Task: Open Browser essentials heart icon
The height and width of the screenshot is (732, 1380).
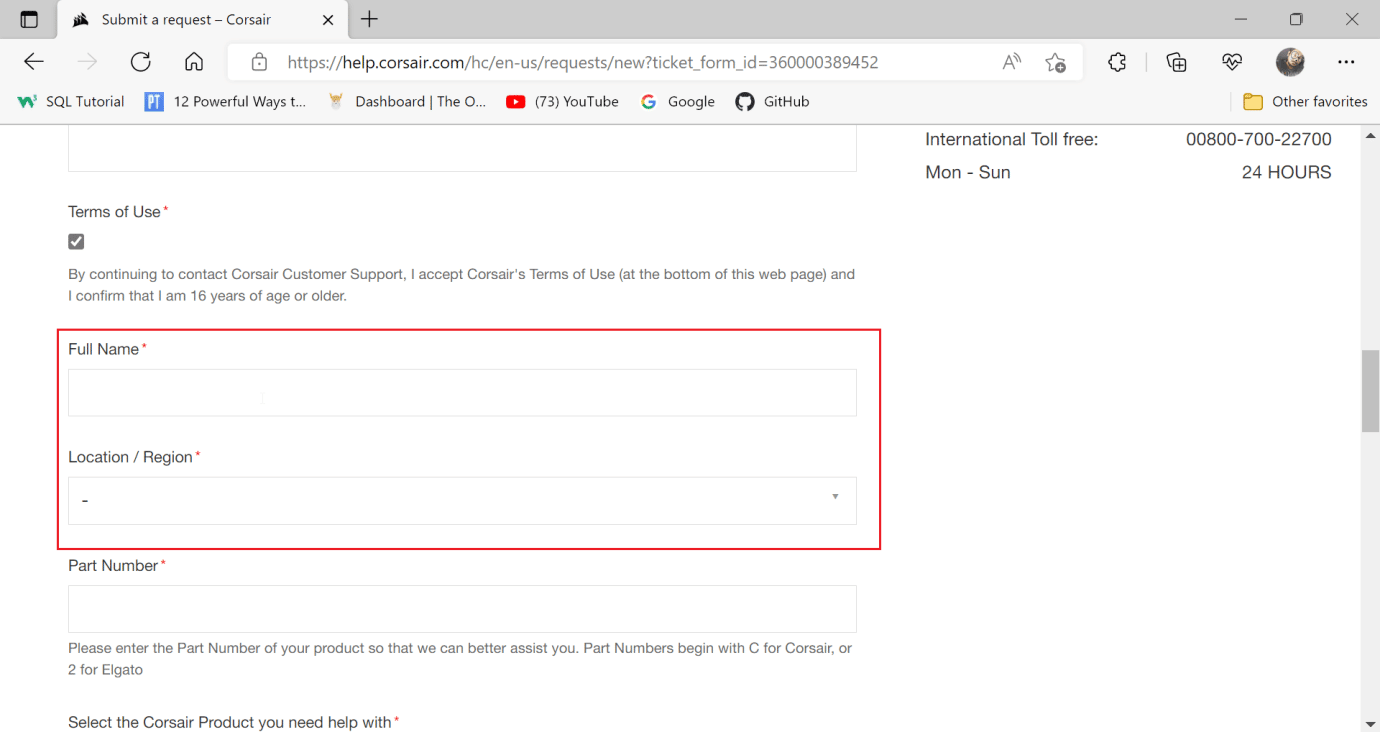Action: click(1231, 62)
